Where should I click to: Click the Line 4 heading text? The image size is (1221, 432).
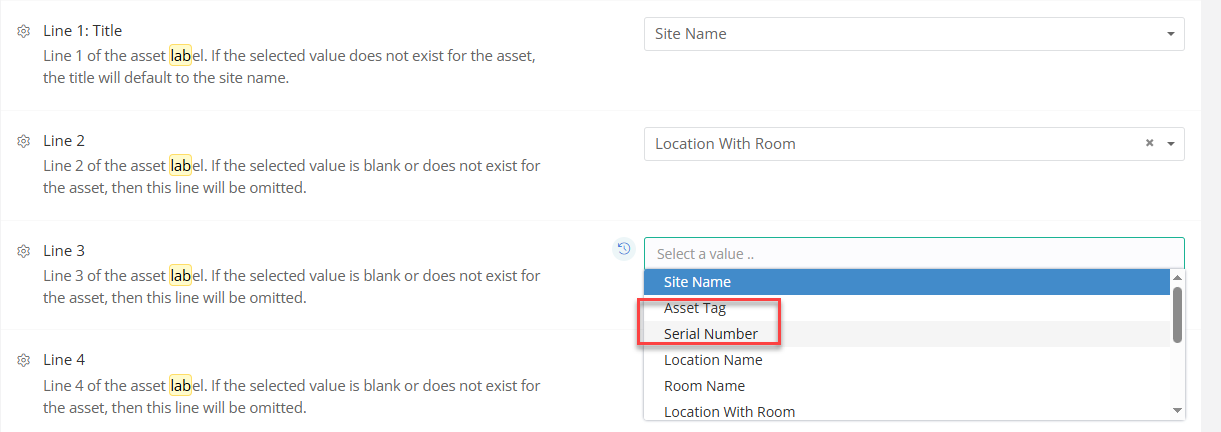click(x=64, y=360)
